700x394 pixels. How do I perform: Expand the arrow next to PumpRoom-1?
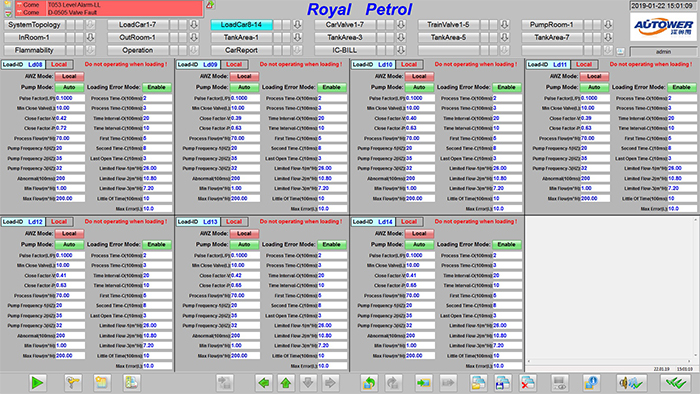[608, 25]
